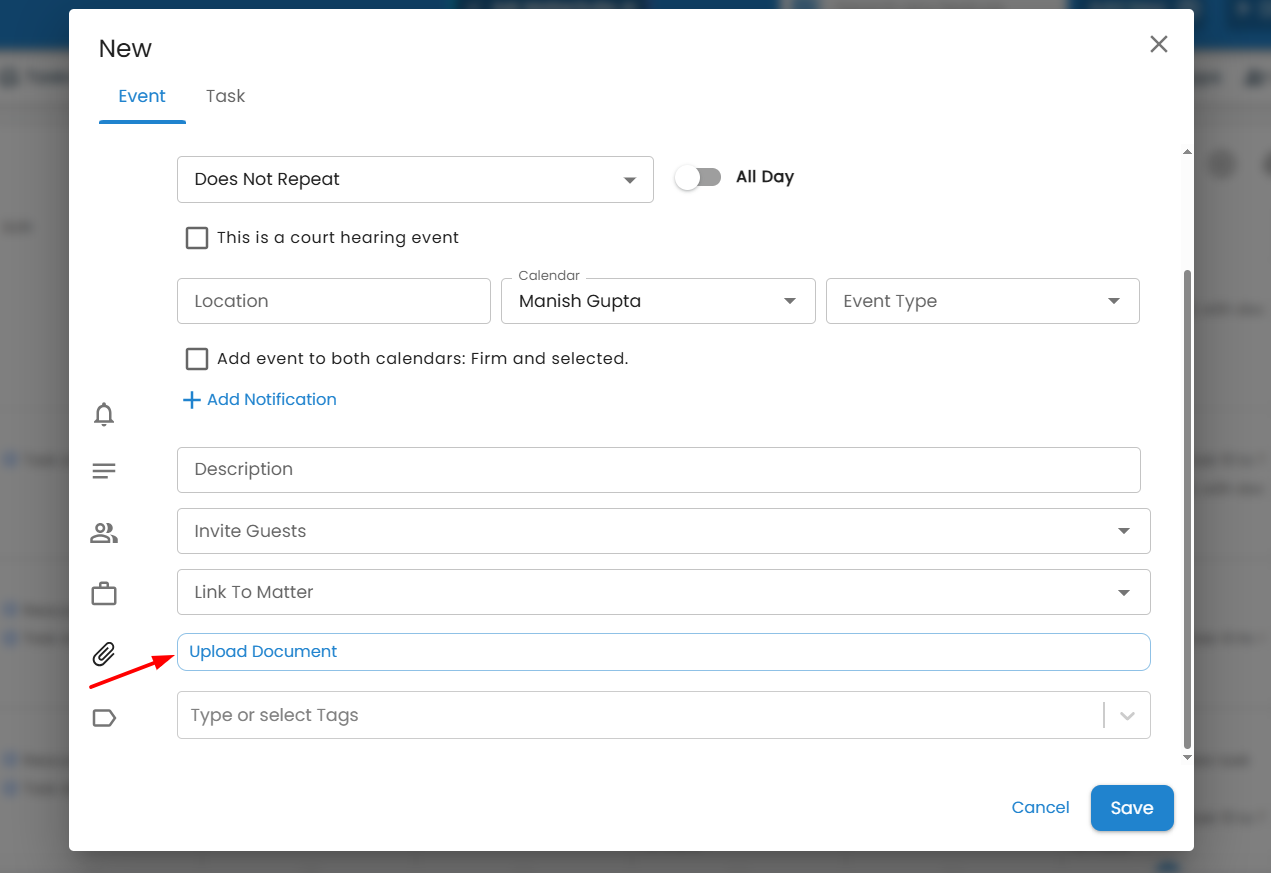Select the Event tab
Viewport: 1271px width, 873px height.
click(142, 96)
